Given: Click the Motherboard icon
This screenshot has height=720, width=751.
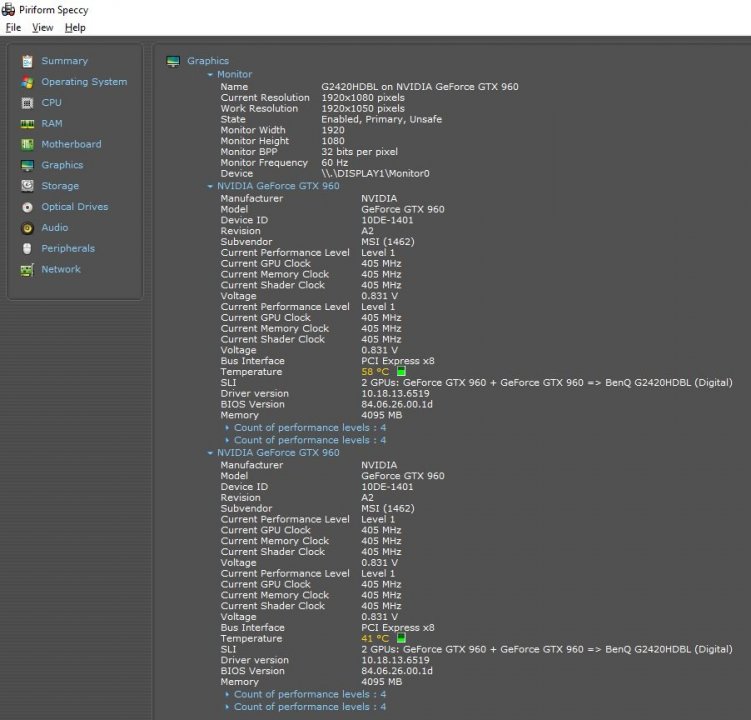Looking at the screenshot, I should tap(27, 144).
